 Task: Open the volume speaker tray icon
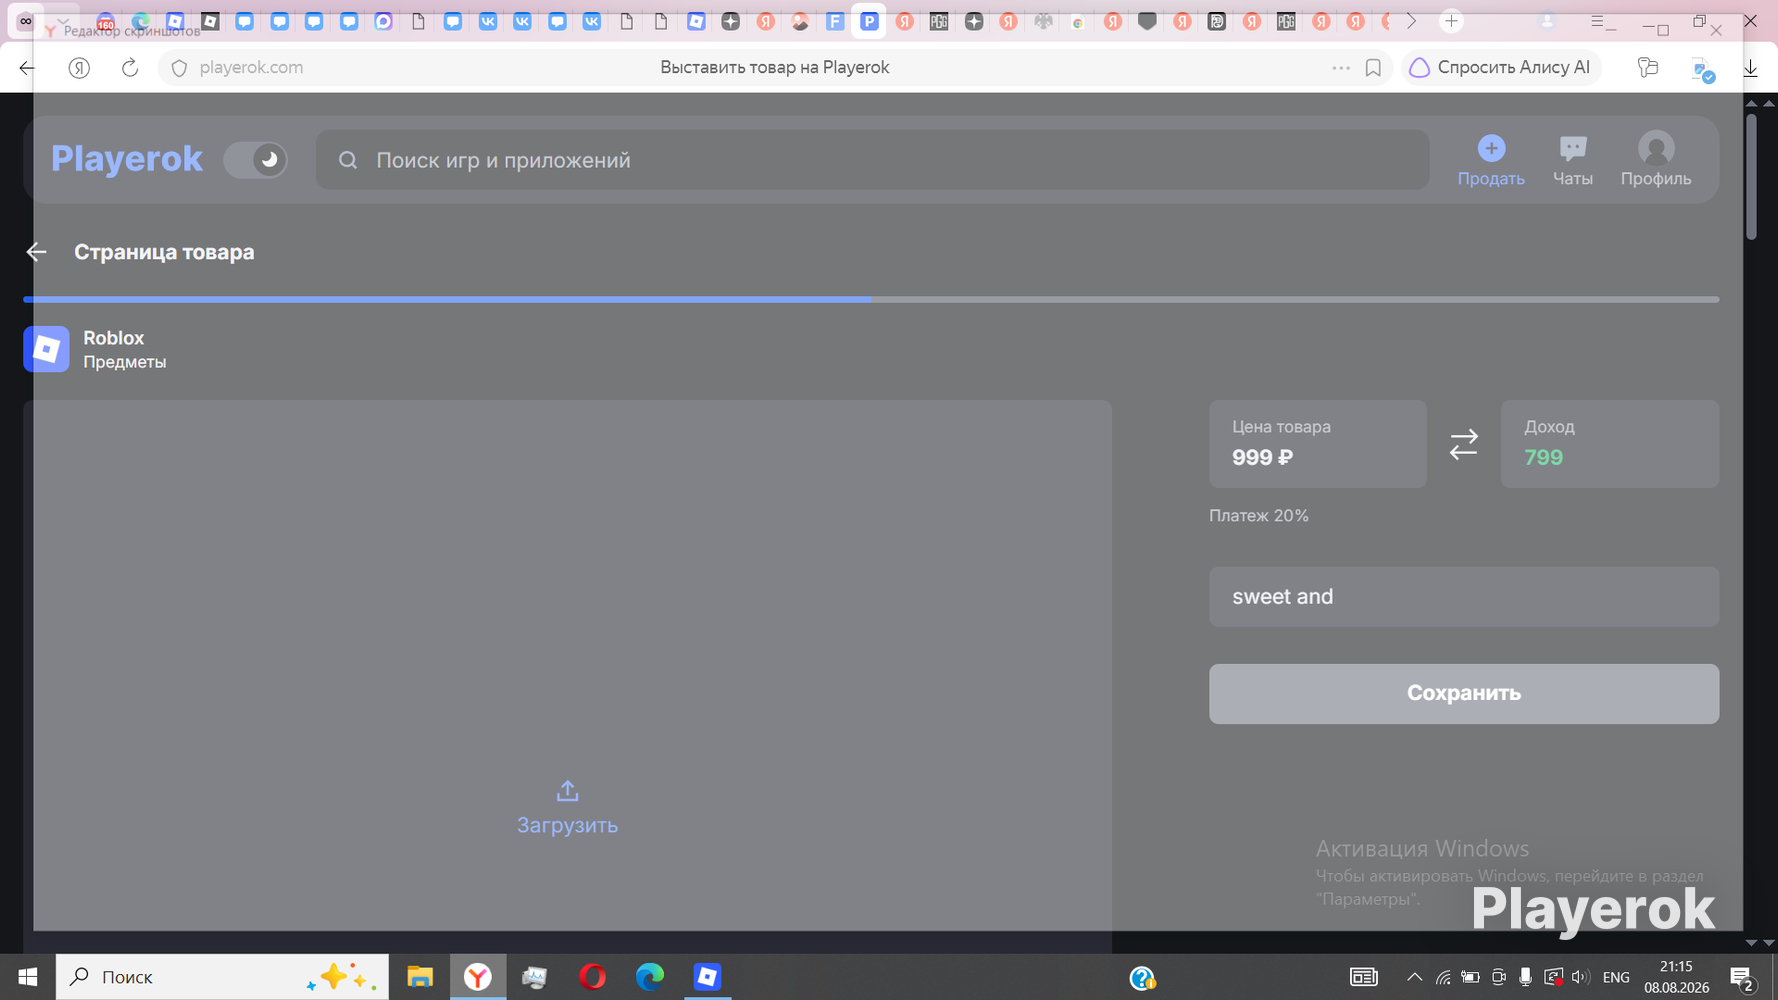click(x=1580, y=977)
